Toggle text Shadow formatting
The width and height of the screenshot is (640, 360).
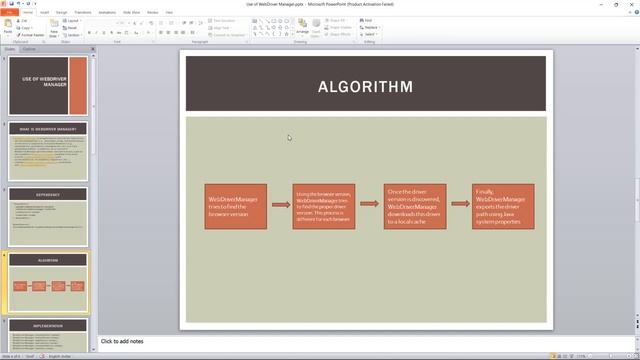point(111,33)
